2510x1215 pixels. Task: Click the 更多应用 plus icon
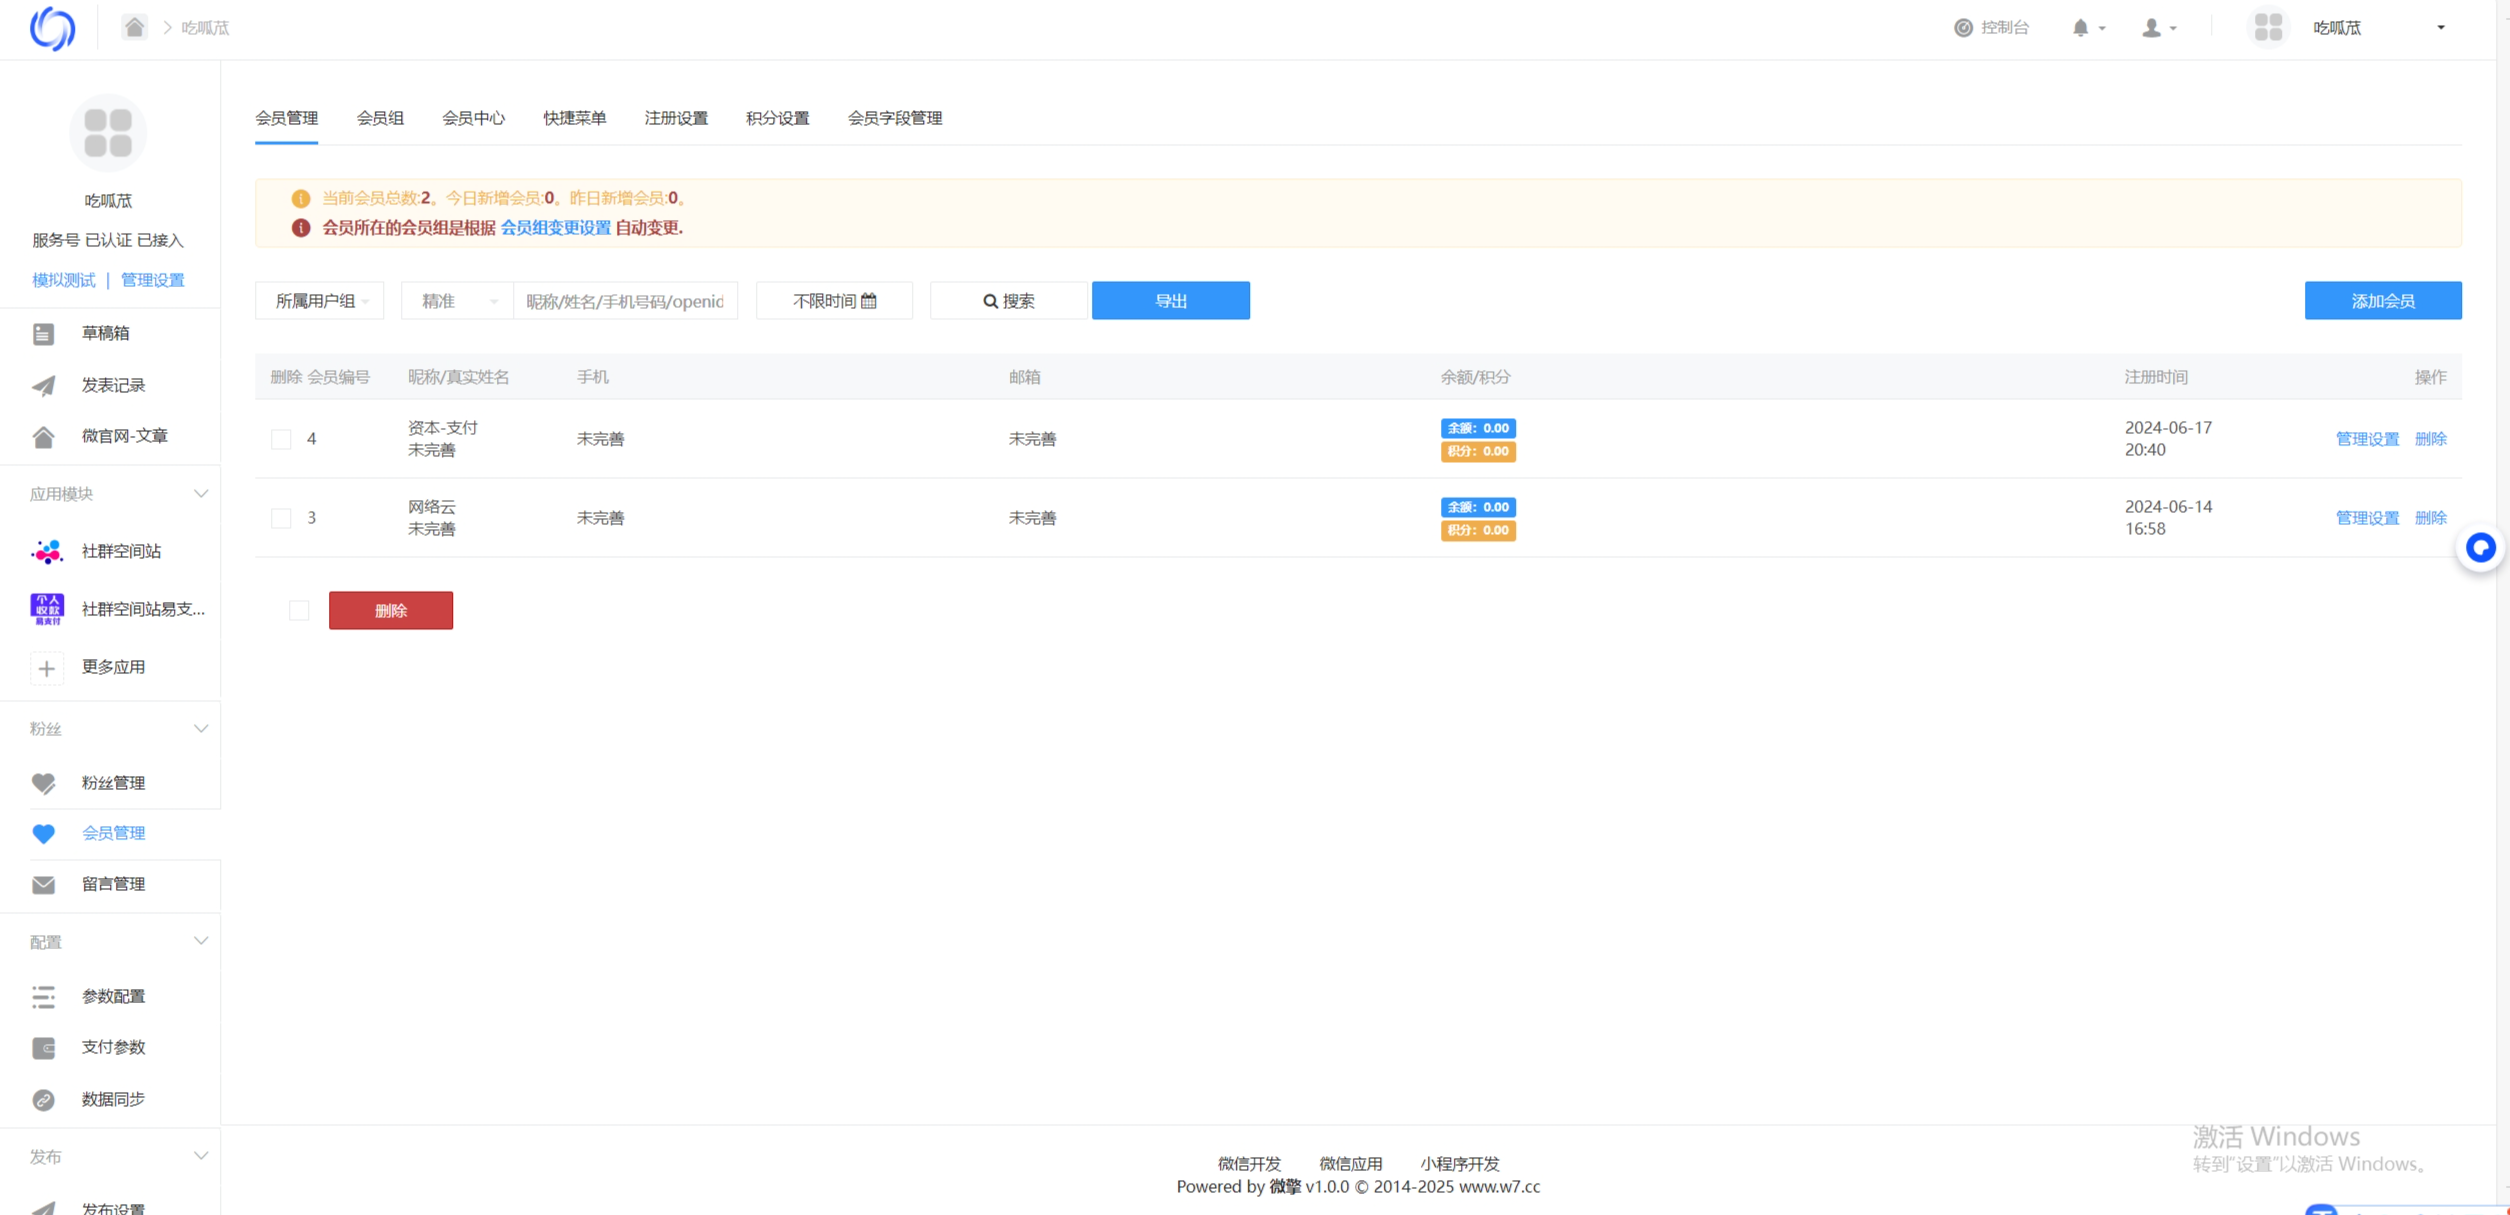click(46, 668)
